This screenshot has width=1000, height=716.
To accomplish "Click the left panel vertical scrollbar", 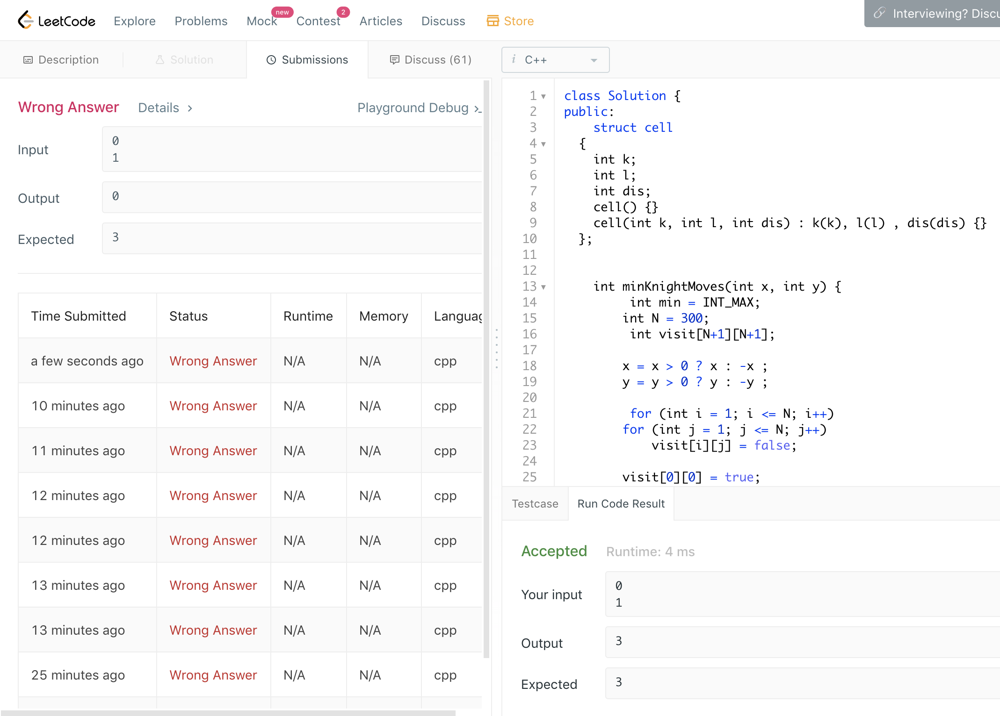I will [487, 369].
